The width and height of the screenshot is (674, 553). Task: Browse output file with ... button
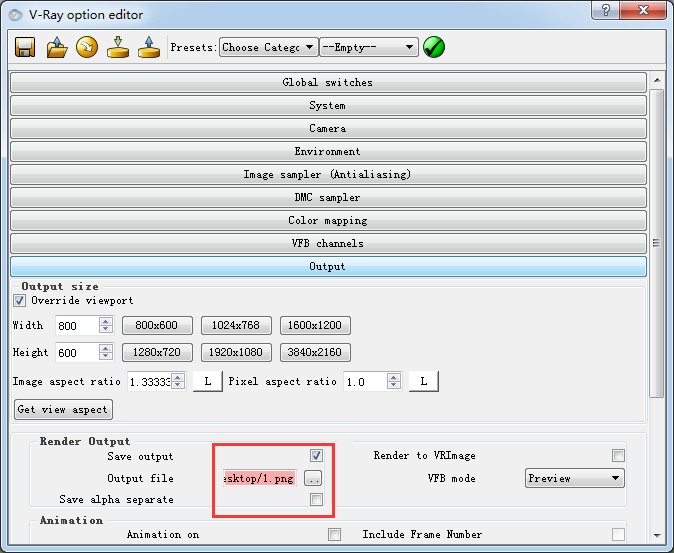click(312, 478)
